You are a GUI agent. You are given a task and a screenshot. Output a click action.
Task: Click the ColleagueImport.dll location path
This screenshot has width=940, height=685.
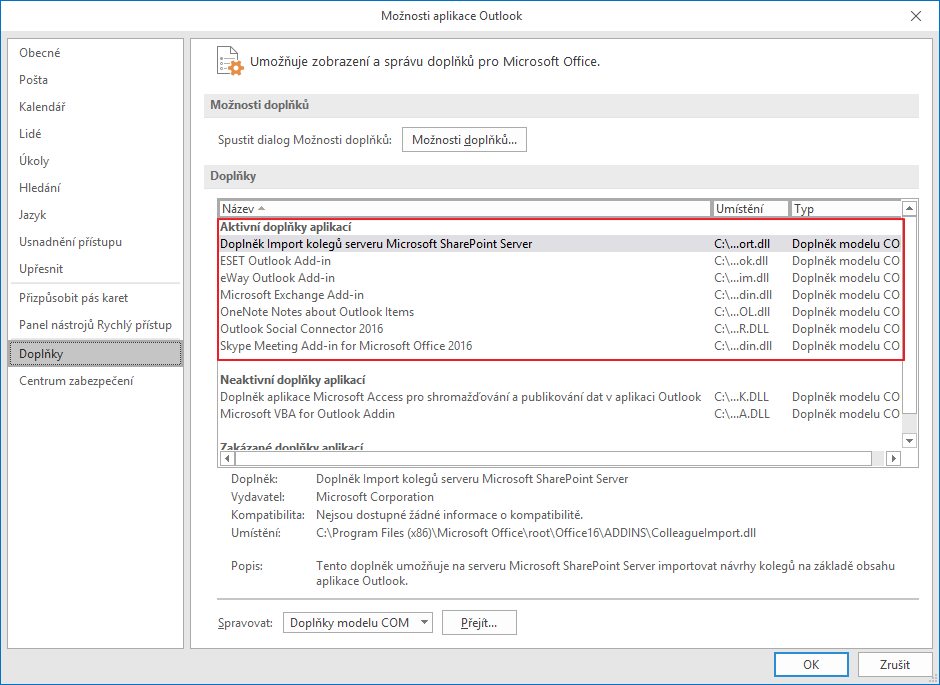point(536,533)
